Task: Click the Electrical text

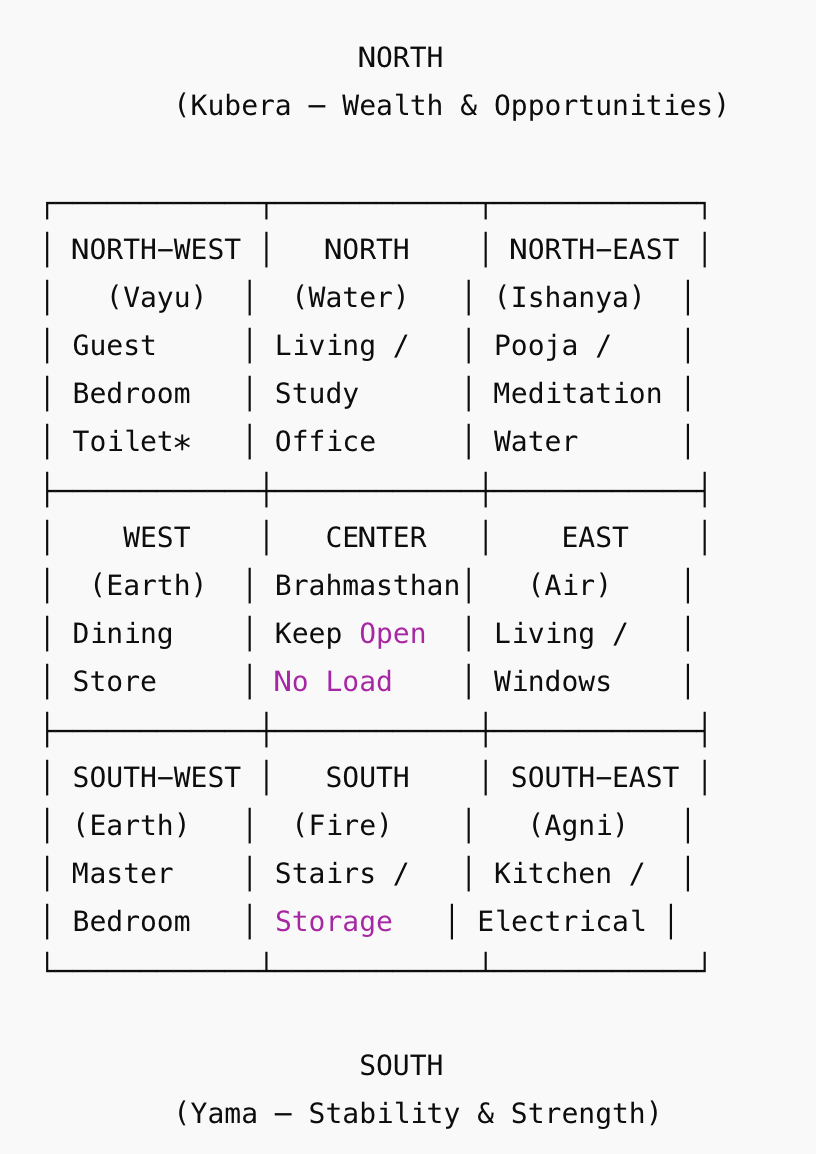Action: tap(561, 922)
